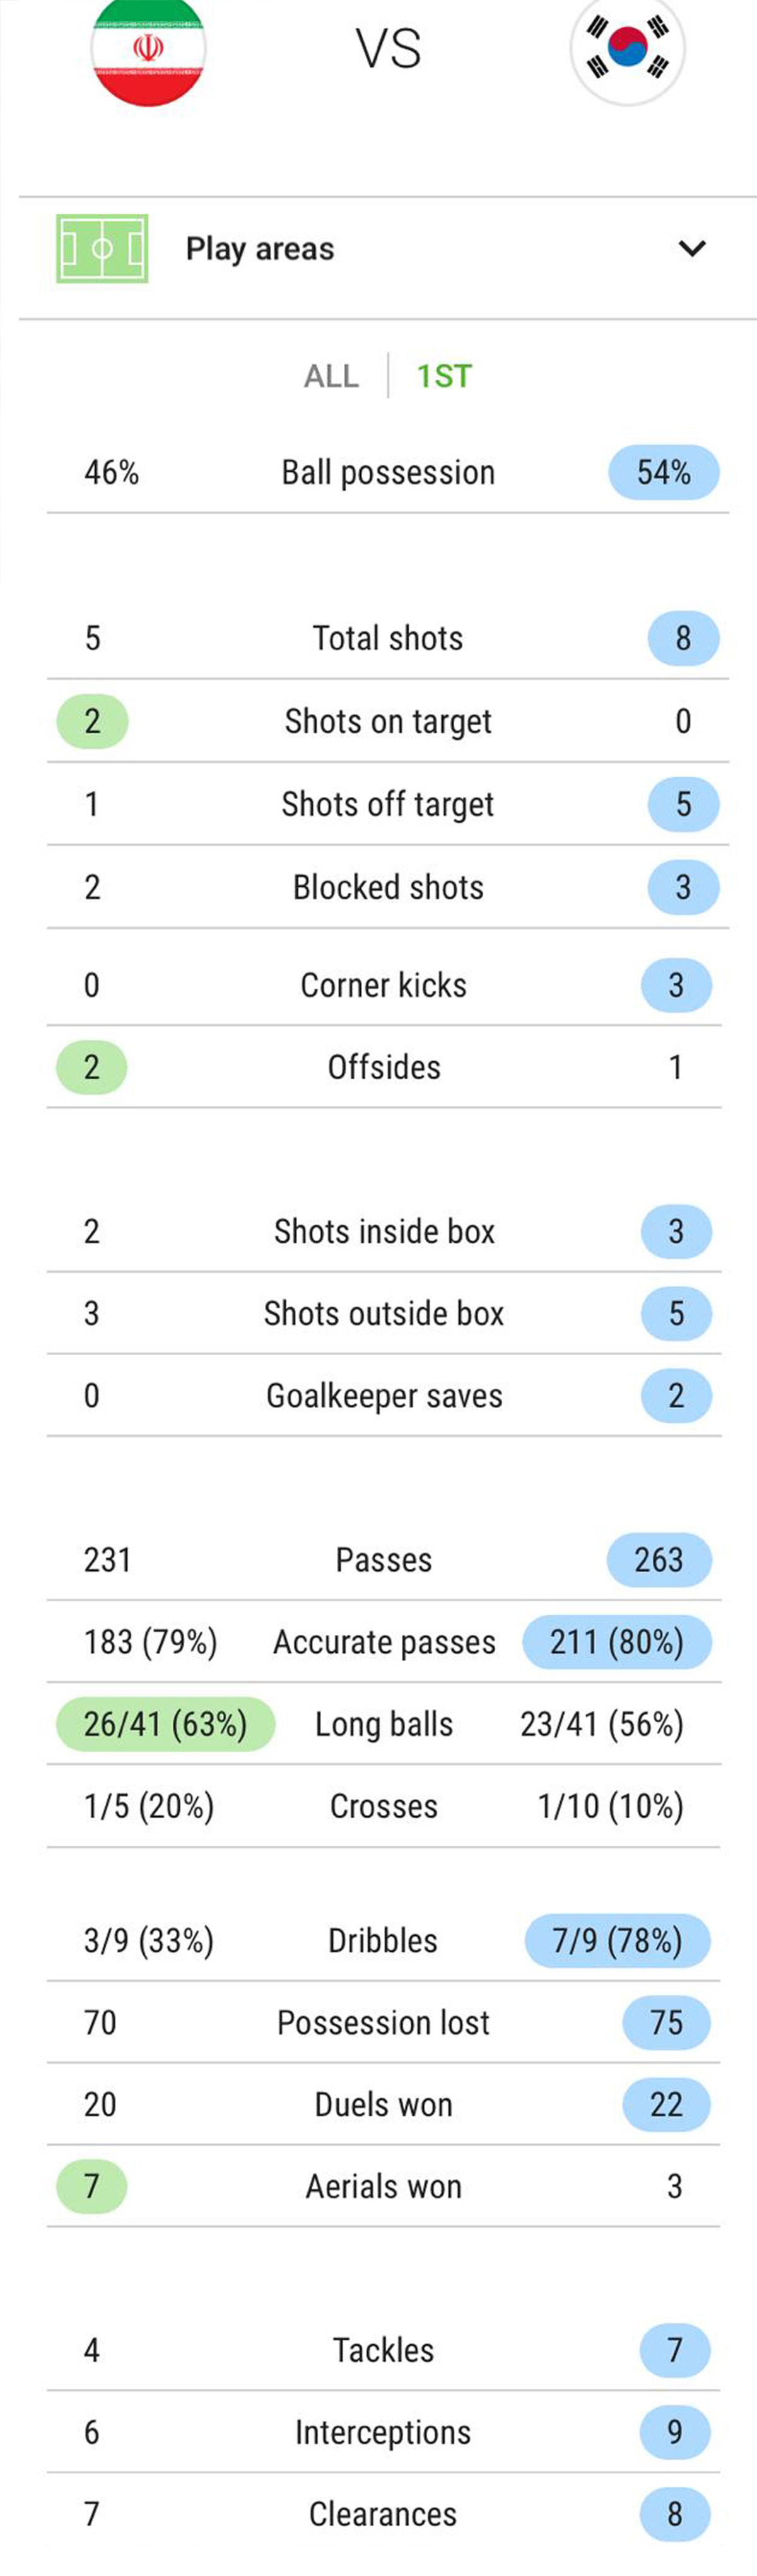Image resolution: width=757 pixels, height=2576 pixels.
Task: Expand the Play areas chevron
Action: [692, 248]
